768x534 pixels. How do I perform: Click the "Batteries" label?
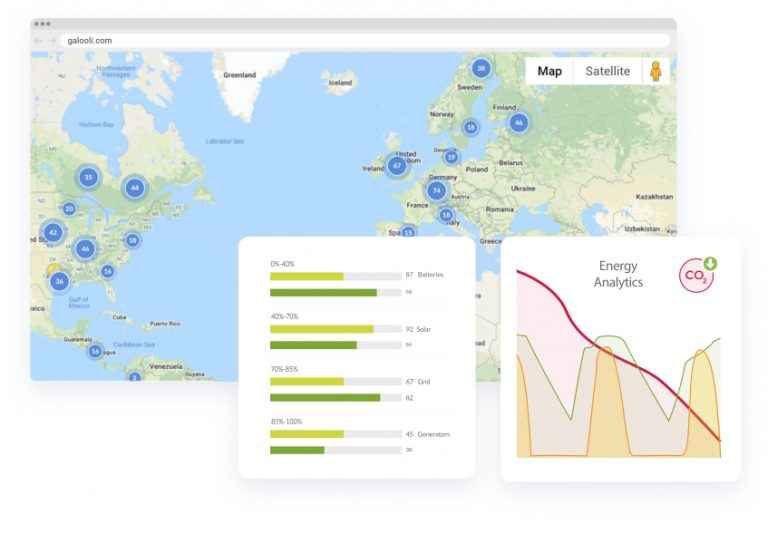tap(431, 275)
